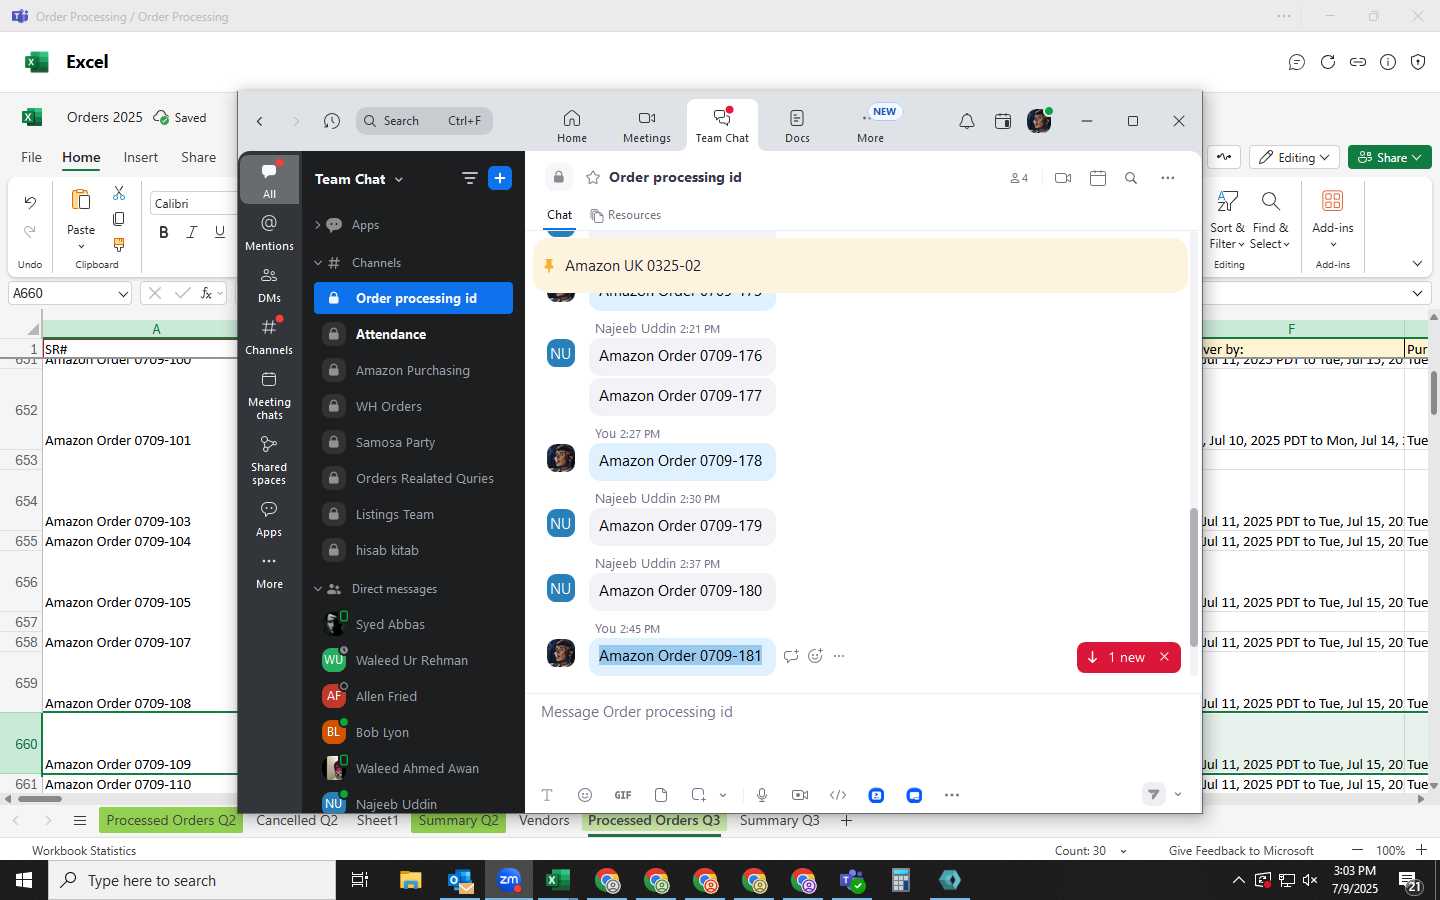The image size is (1440, 900).
Task: Open the Excel Name Box dropdown
Action: pyautogui.click(x=123, y=293)
